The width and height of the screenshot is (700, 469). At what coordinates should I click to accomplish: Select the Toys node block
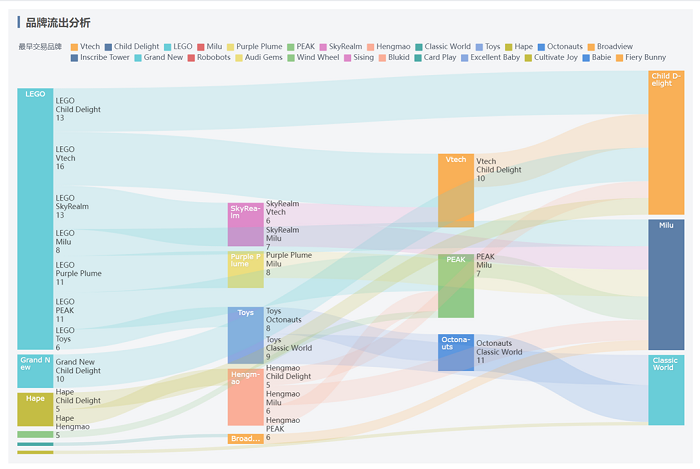[x=245, y=336]
